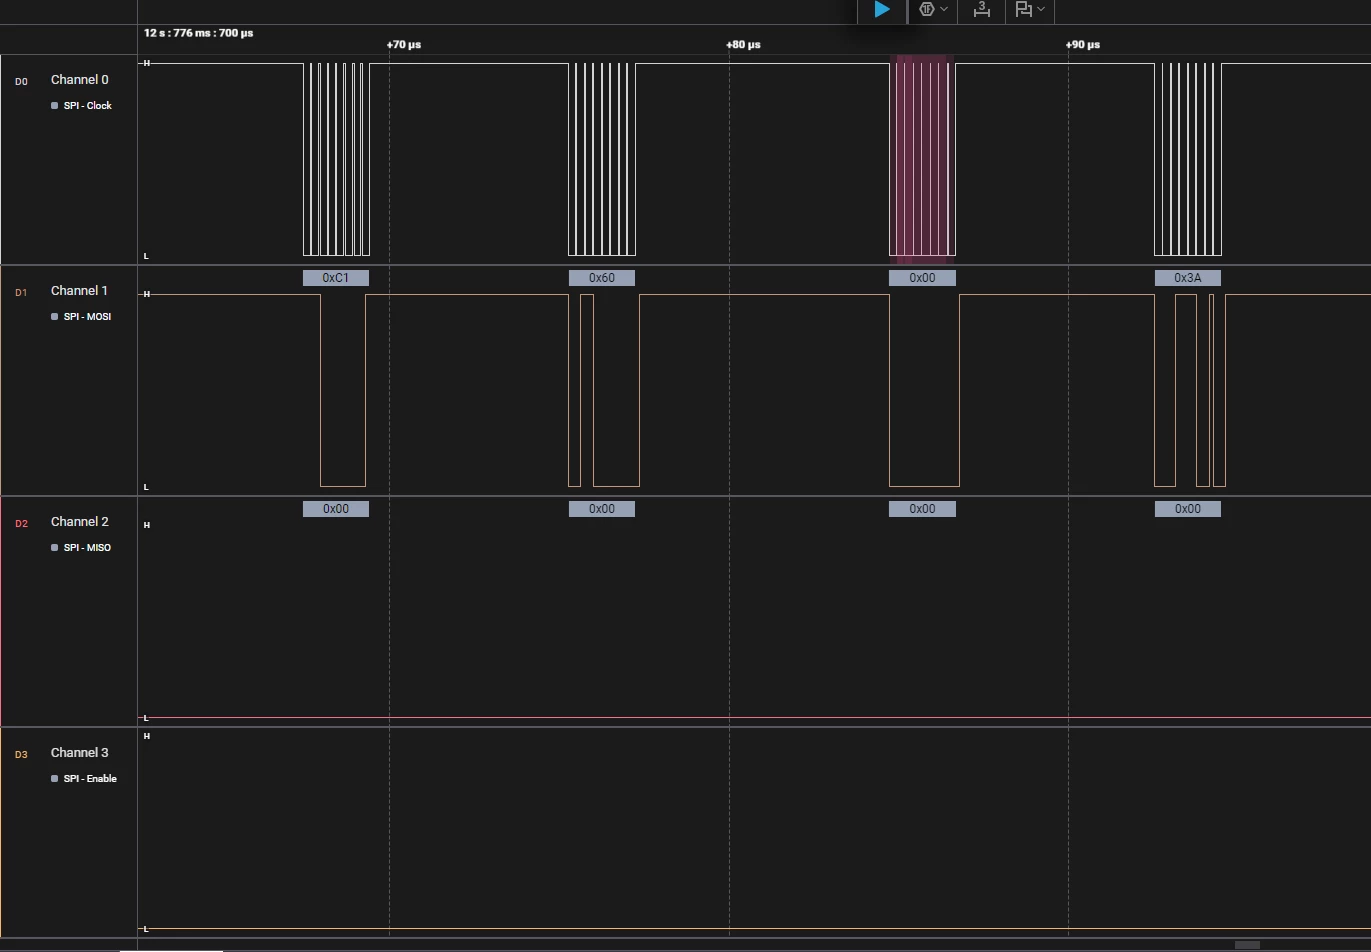1371x952 pixels.
Task: Select the D1 channel indicator
Action: (21, 292)
